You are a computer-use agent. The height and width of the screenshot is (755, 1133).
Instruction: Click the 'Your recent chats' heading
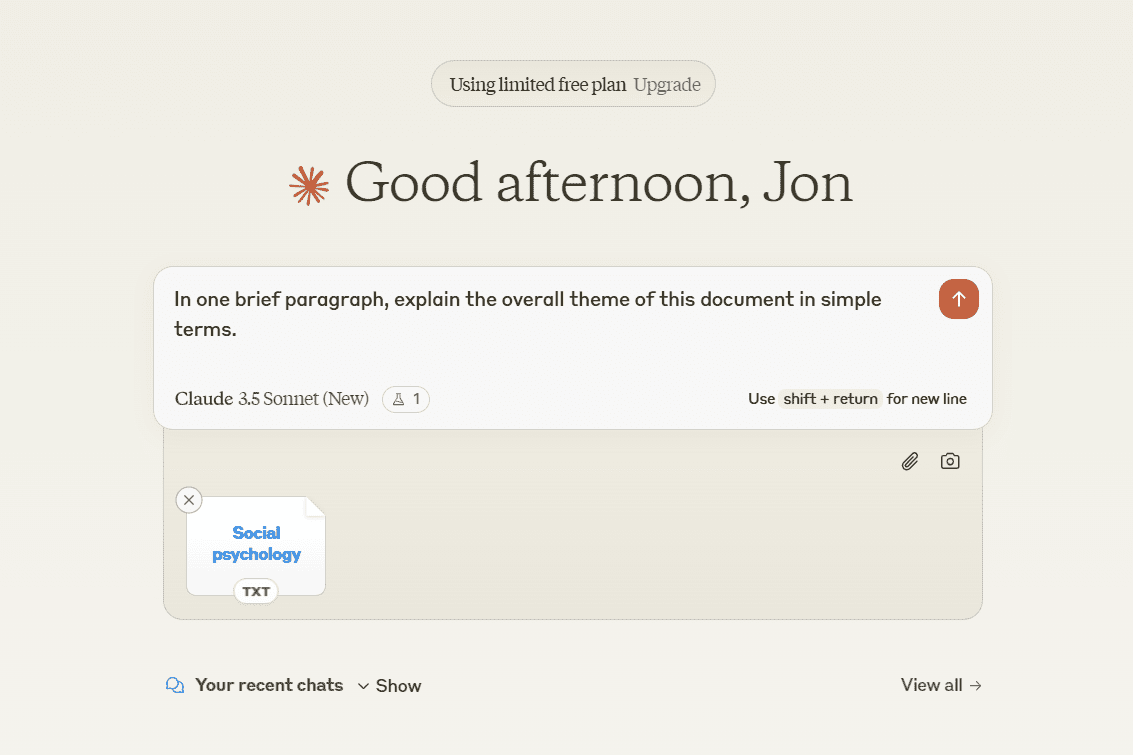pos(269,685)
